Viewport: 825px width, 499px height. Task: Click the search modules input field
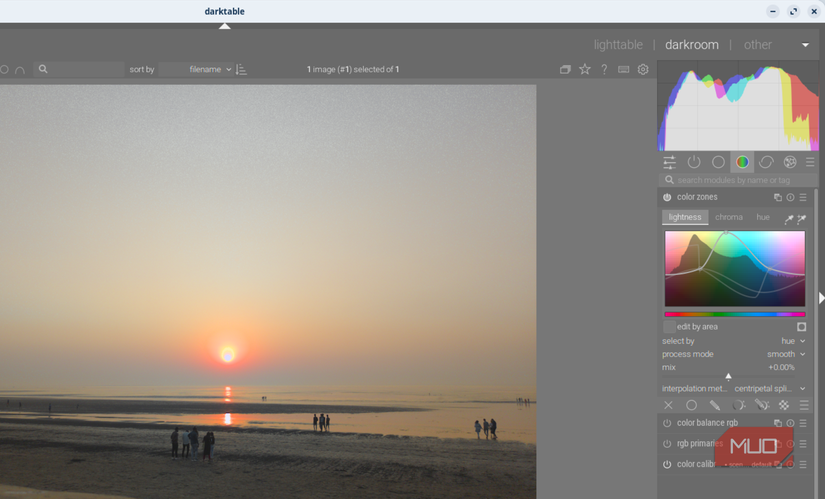pyautogui.click(x=738, y=181)
